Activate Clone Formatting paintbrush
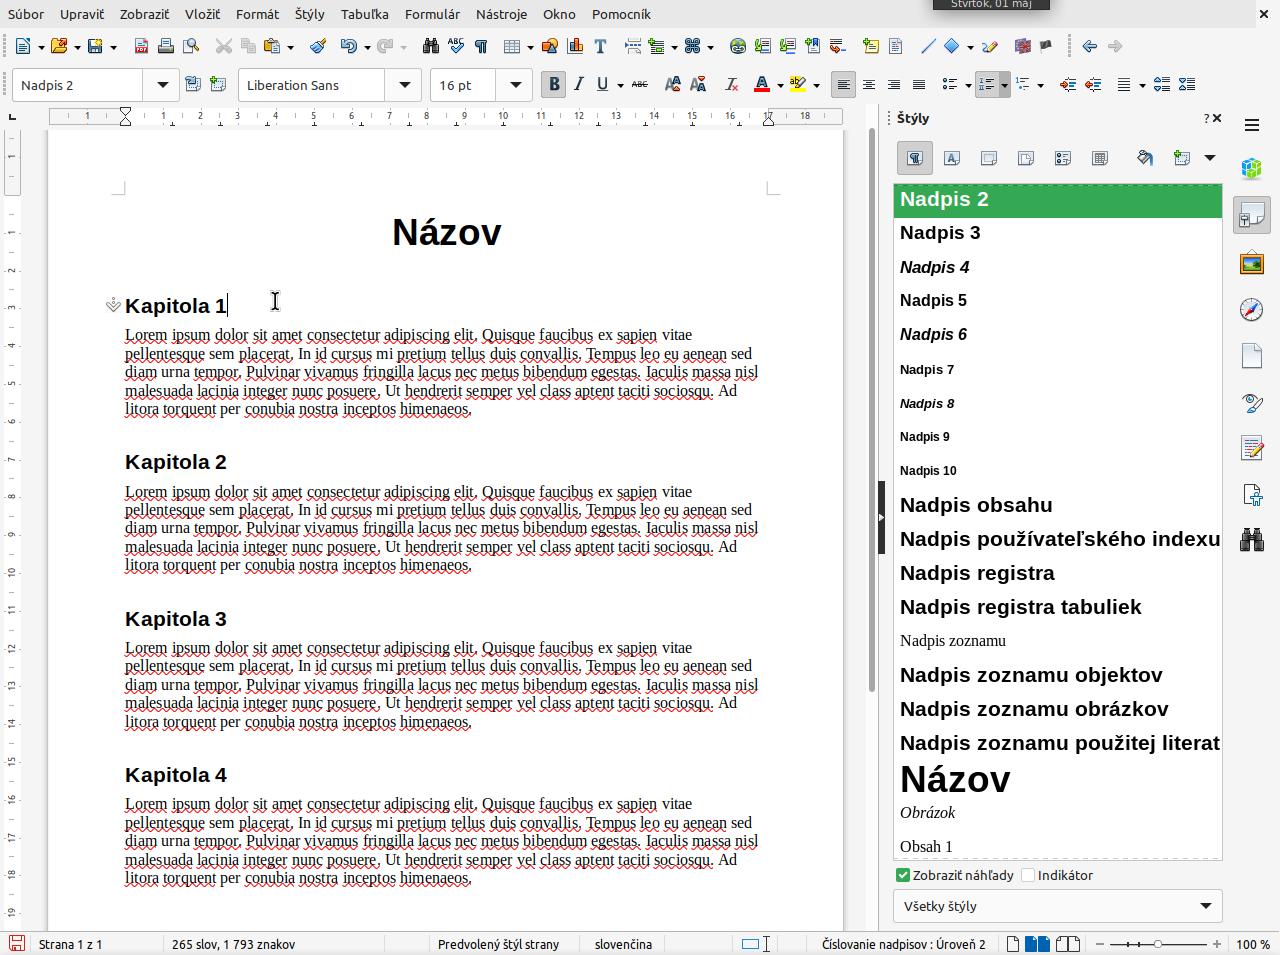The width and height of the screenshot is (1280, 955). coord(318,46)
